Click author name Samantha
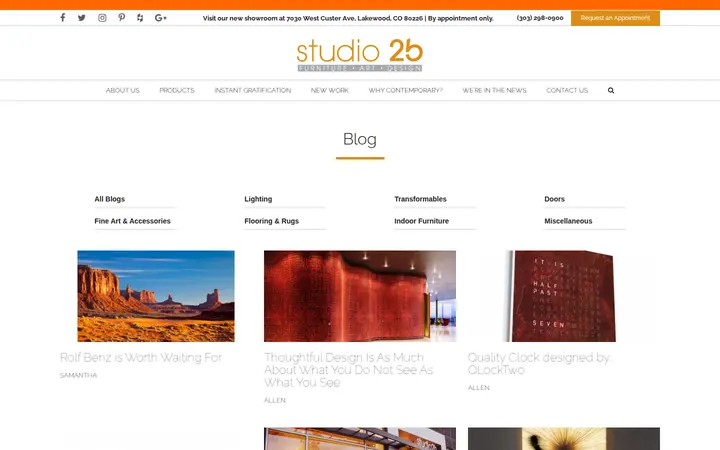720x450 pixels. (79, 375)
